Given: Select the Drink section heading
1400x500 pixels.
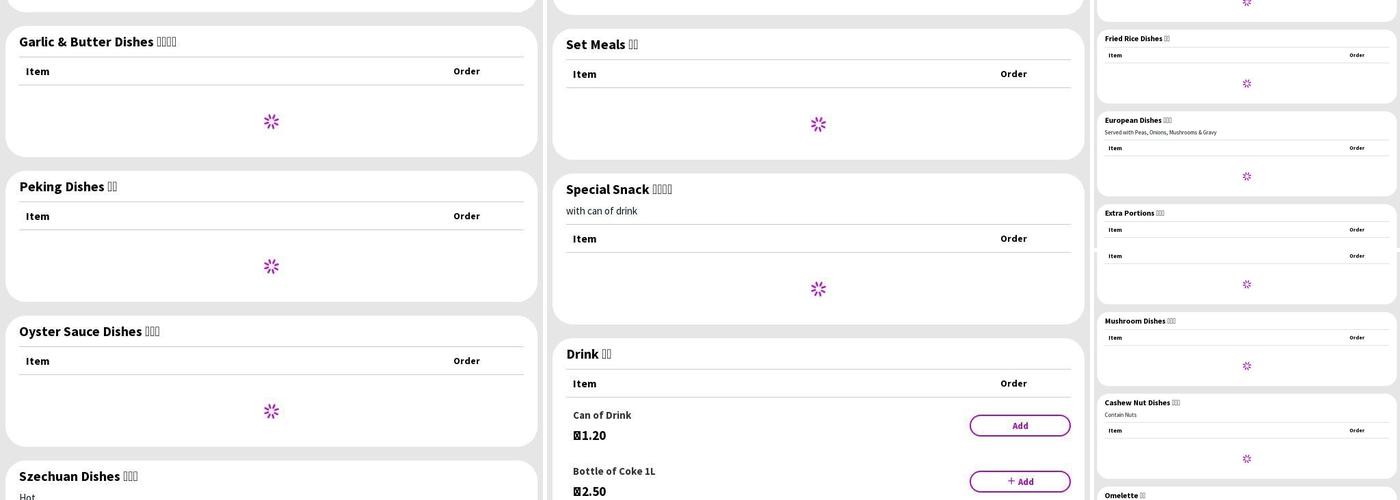Looking at the screenshot, I should [588, 354].
